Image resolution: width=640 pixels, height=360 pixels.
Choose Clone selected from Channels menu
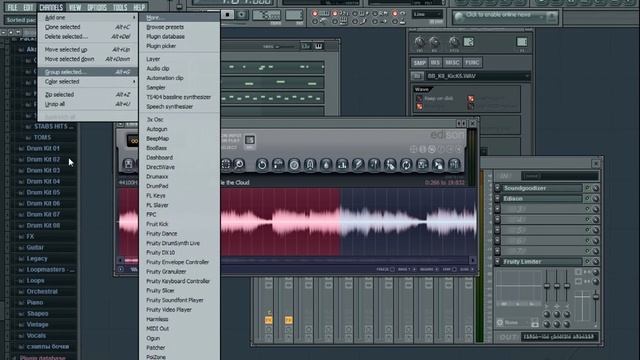(x=87, y=27)
